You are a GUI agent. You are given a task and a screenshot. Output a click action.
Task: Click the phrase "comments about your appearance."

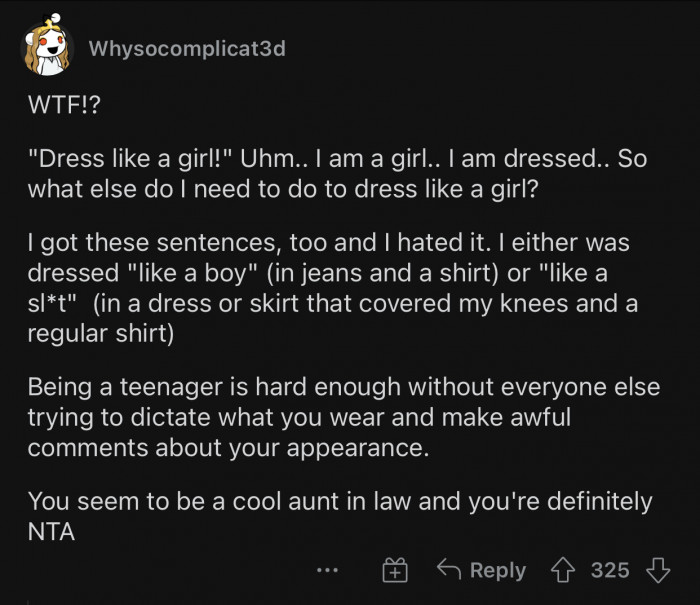tap(229, 447)
